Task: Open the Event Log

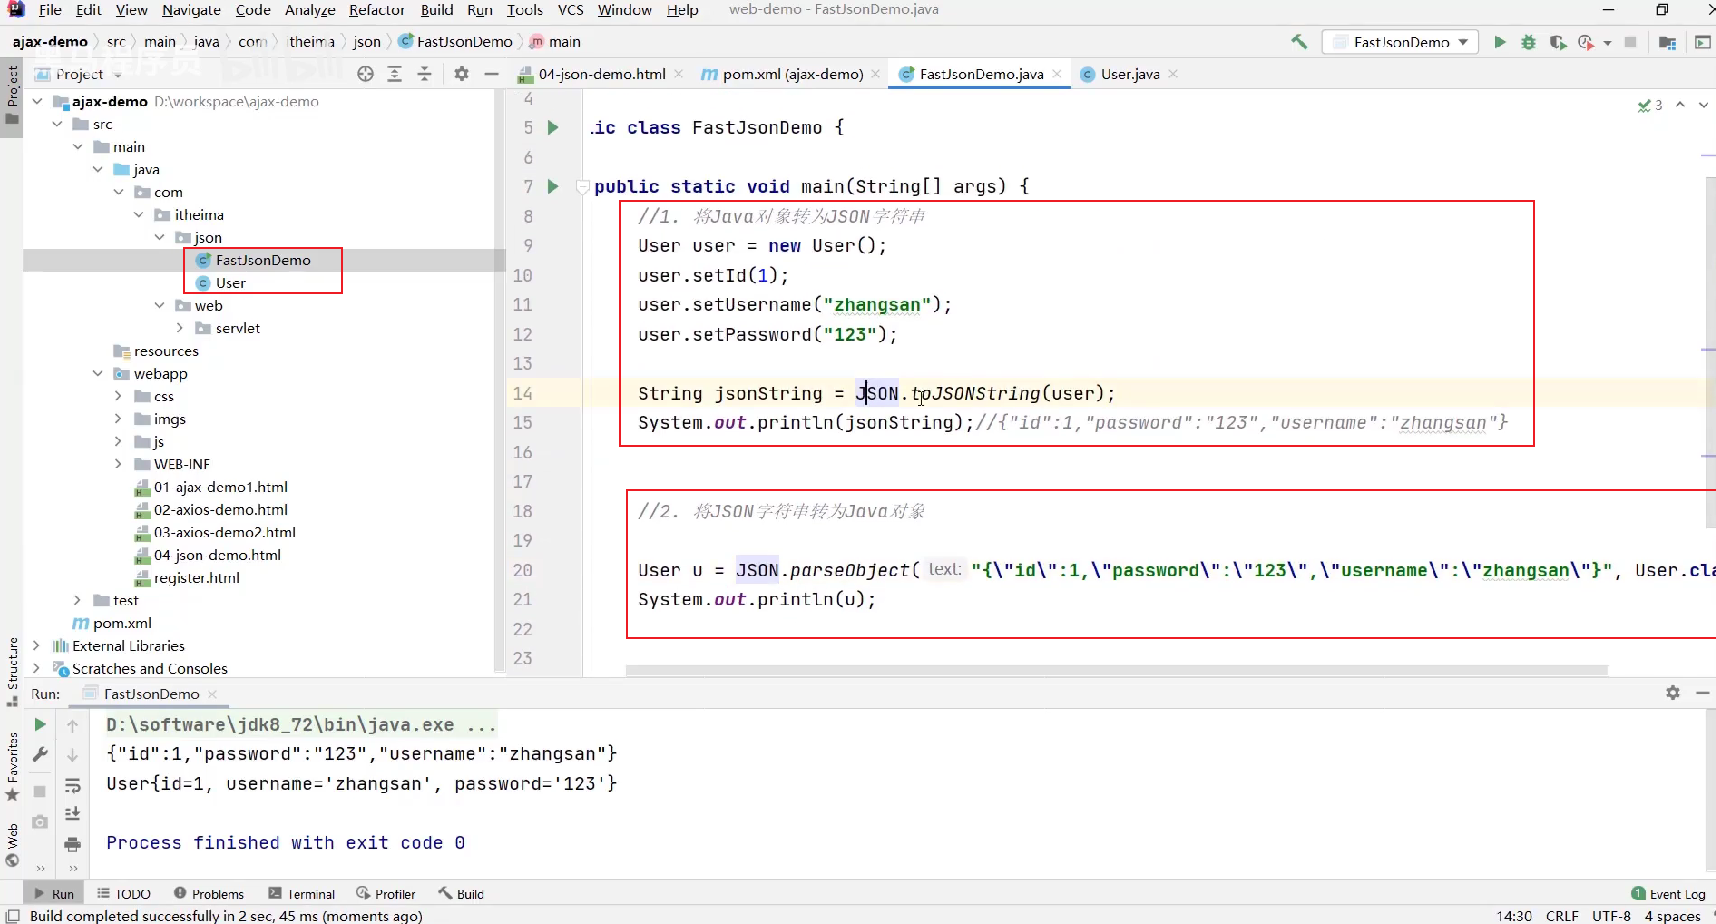Action: (x=1668, y=894)
